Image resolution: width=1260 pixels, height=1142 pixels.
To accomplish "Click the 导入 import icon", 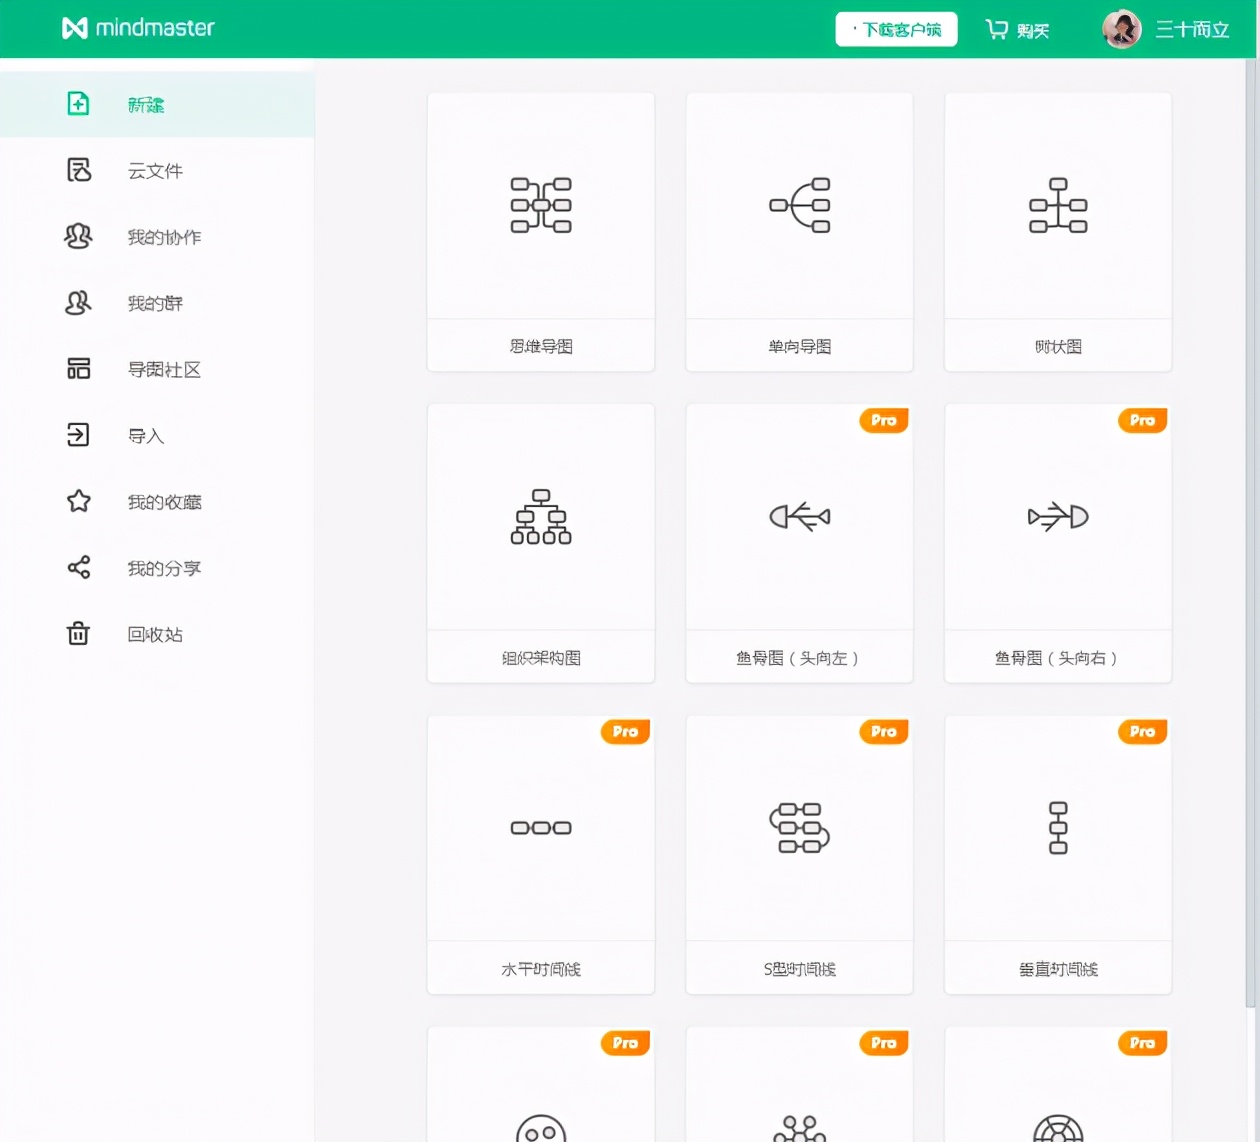I will 78,436.
